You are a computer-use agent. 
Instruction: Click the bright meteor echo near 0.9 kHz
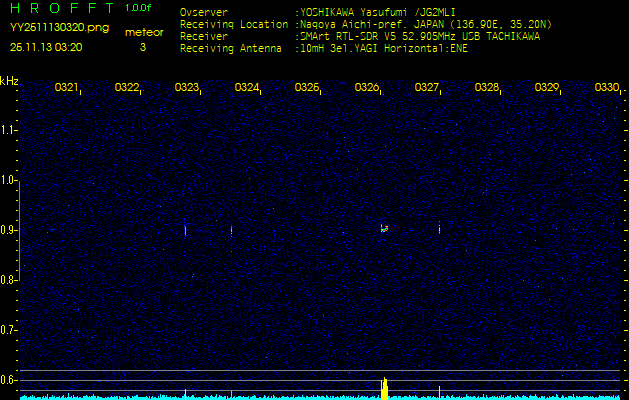pos(384,228)
